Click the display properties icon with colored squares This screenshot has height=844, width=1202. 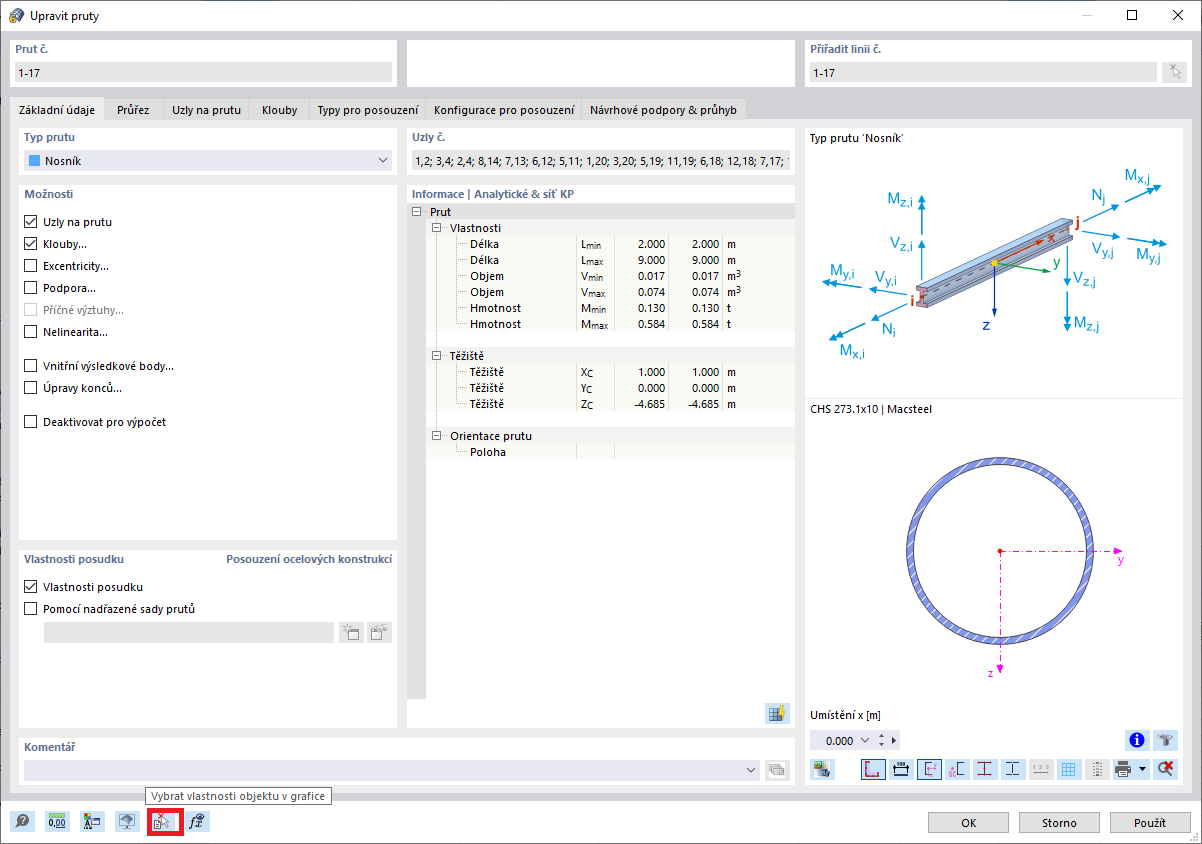click(92, 822)
